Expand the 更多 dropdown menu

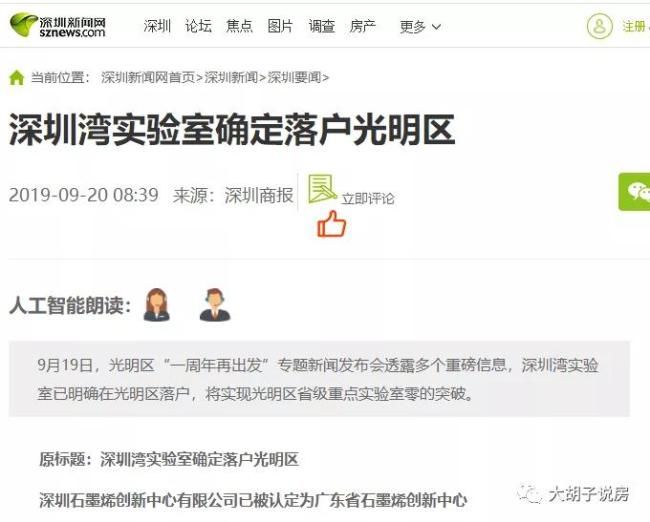point(420,27)
